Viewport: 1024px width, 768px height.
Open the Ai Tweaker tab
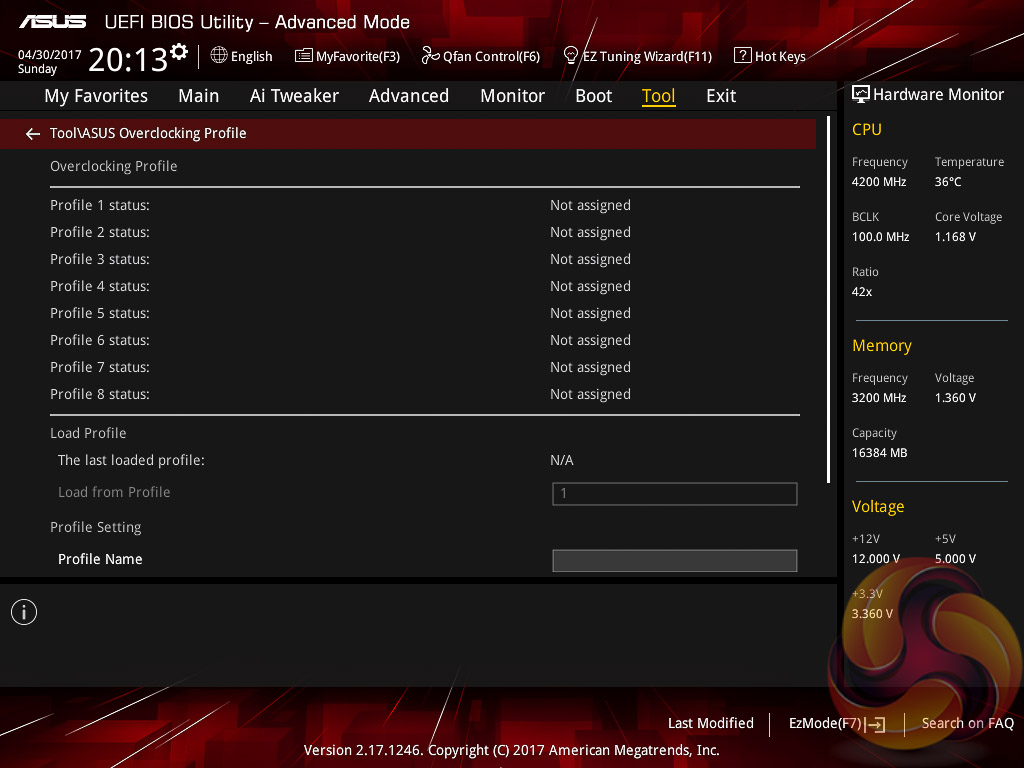click(294, 96)
